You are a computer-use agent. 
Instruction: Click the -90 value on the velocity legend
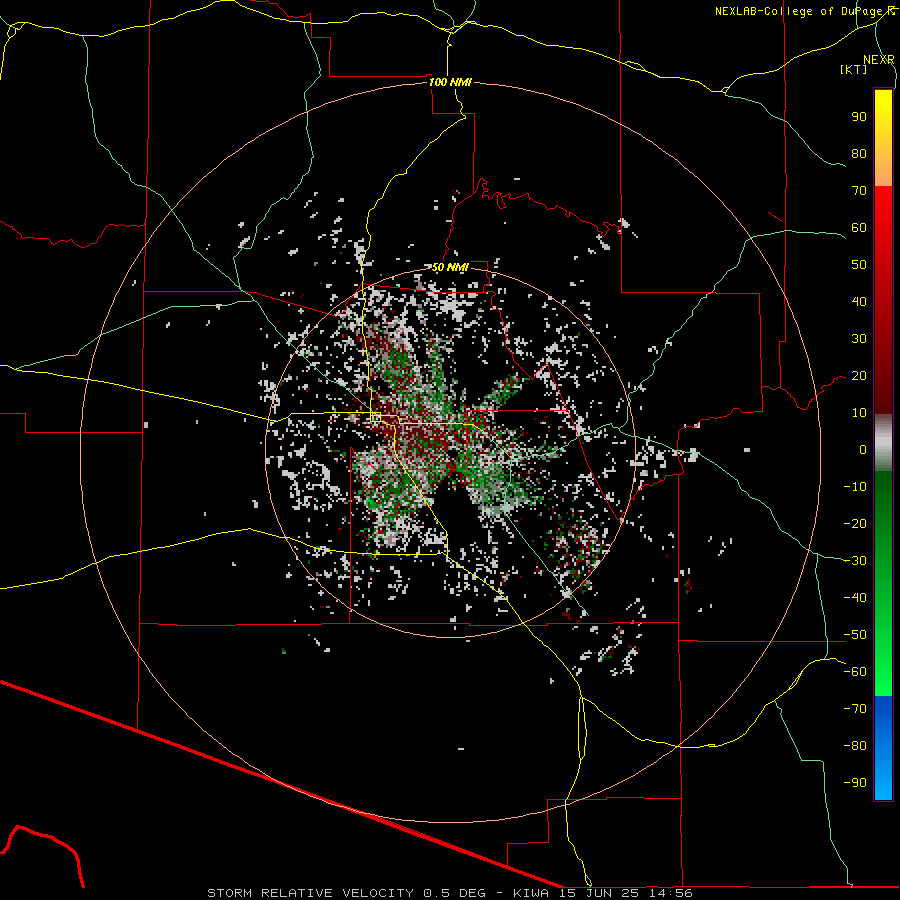(855, 783)
